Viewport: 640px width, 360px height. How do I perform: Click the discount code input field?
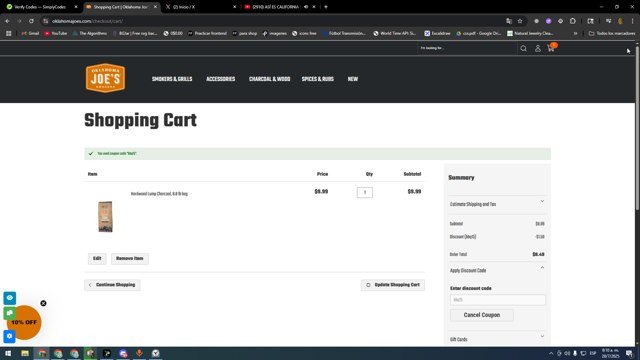click(x=498, y=300)
